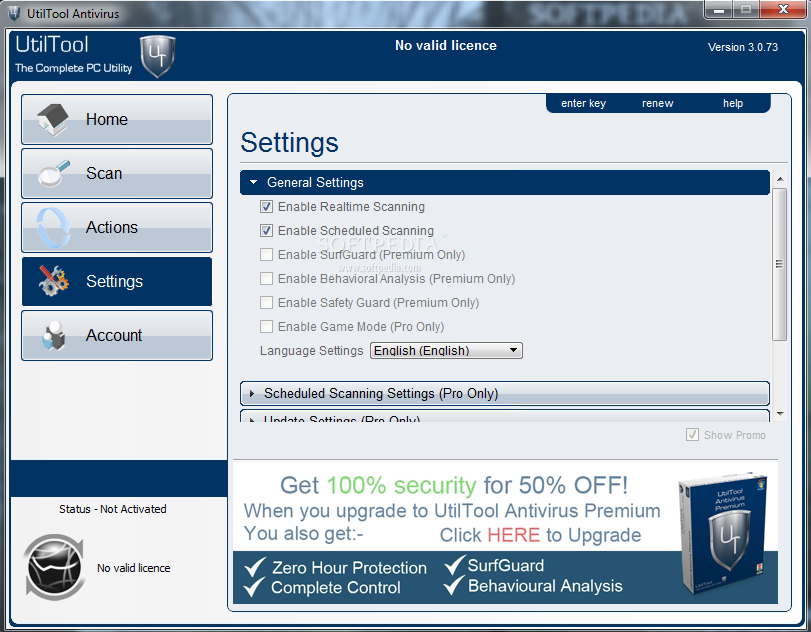811x632 pixels.
Task: Click the Zero Hour Protection promo item
Action: 336,567
